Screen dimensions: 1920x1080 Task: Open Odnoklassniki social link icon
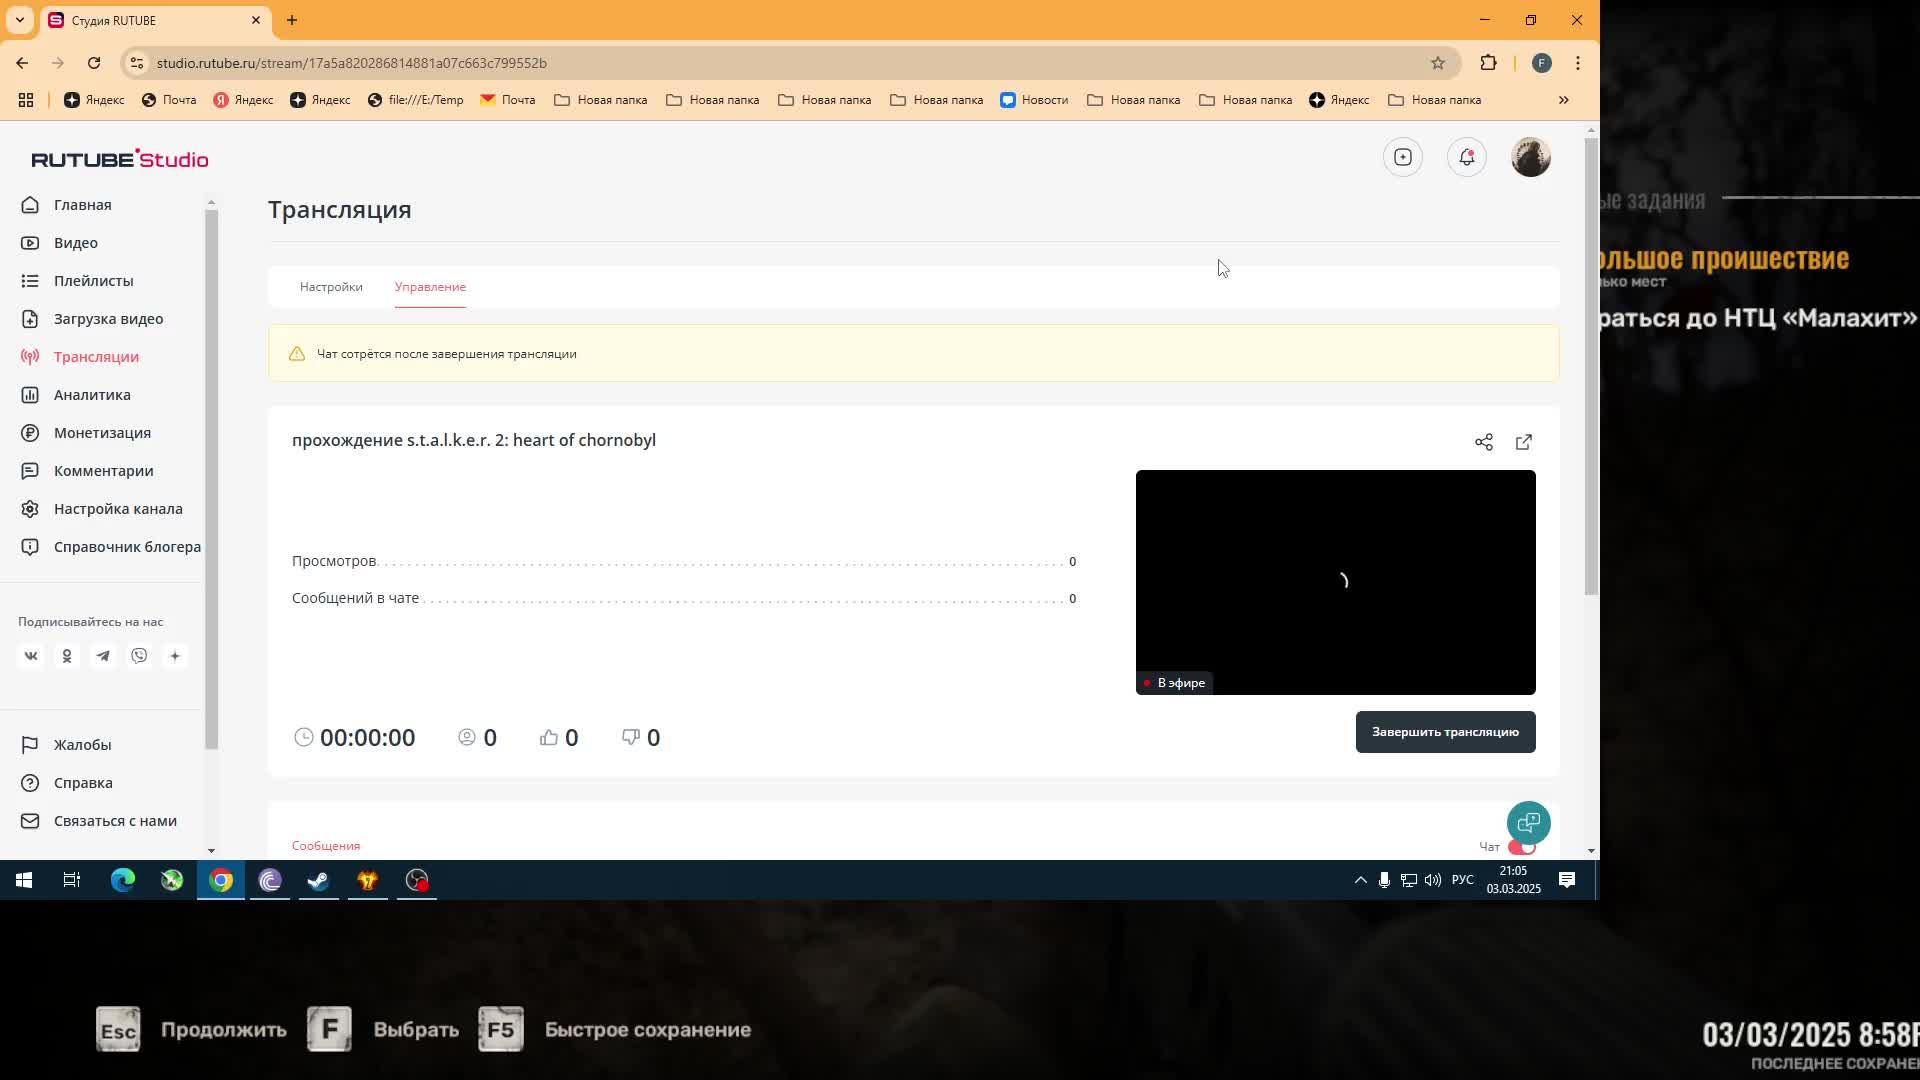tap(67, 656)
